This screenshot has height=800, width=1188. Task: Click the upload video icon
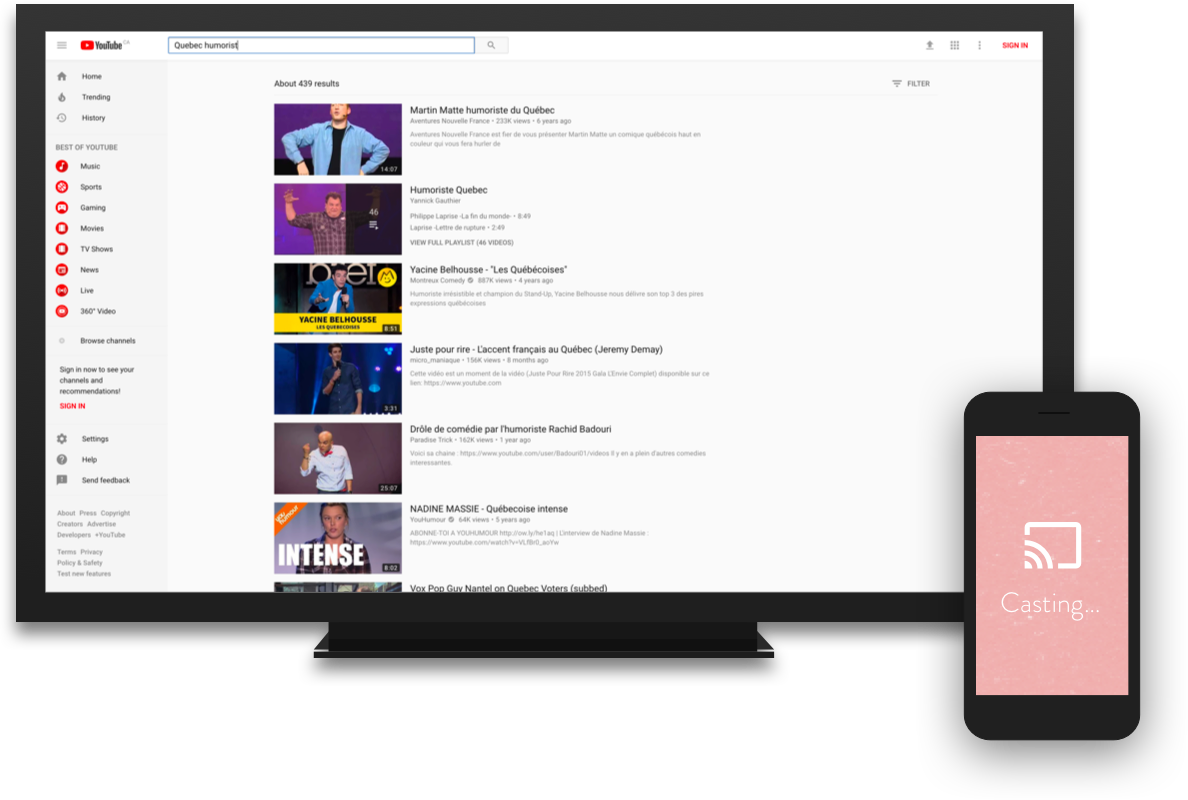click(930, 45)
